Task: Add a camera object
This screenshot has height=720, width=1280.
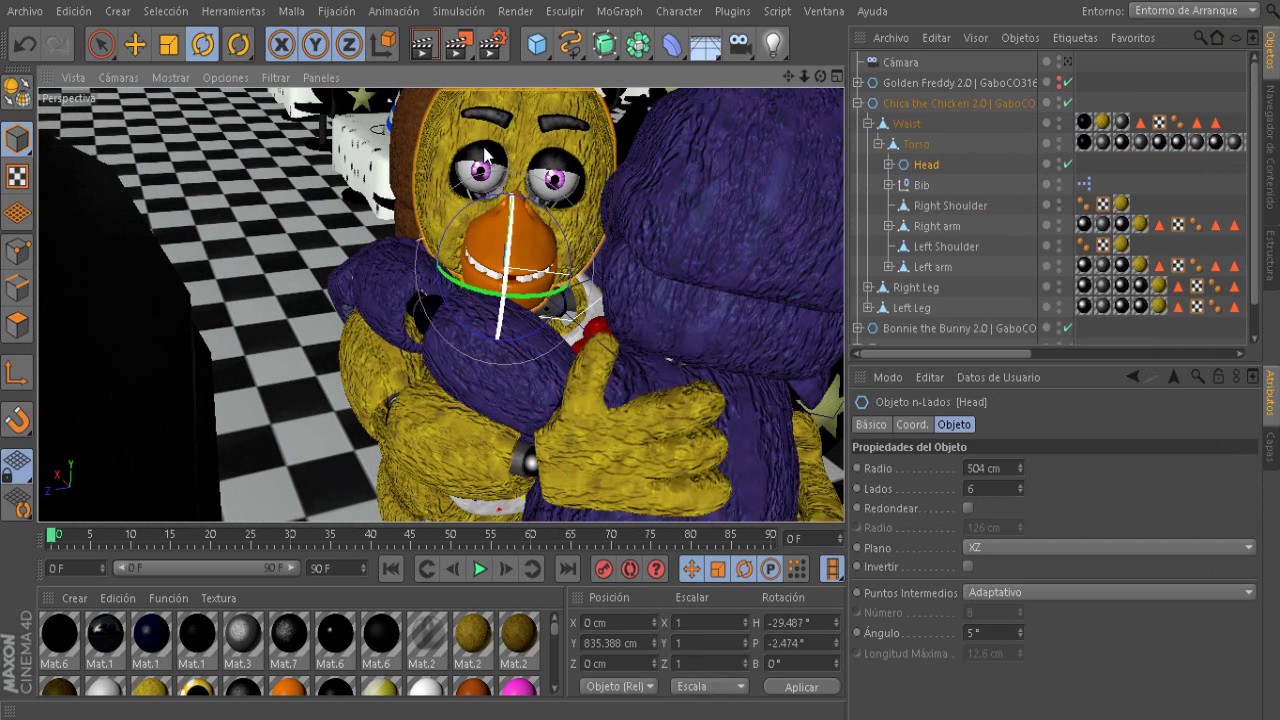Action: click(740, 44)
